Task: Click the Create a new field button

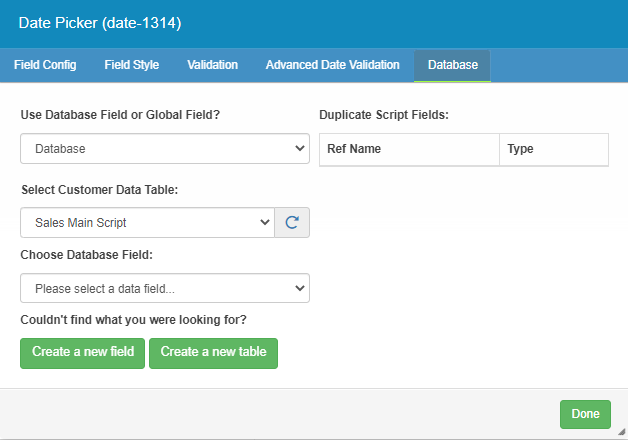Action: (x=83, y=352)
